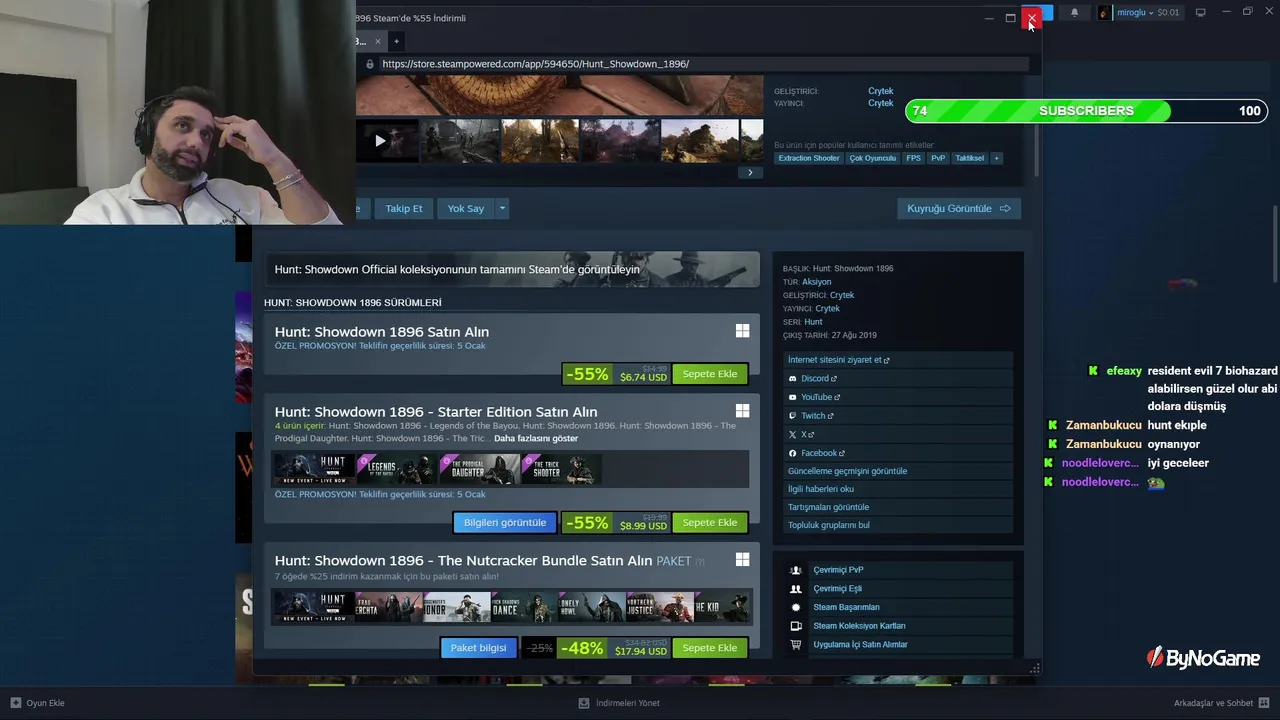Click Uygulama İçi Satın Alımlar cart icon

[x=796, y=645]
